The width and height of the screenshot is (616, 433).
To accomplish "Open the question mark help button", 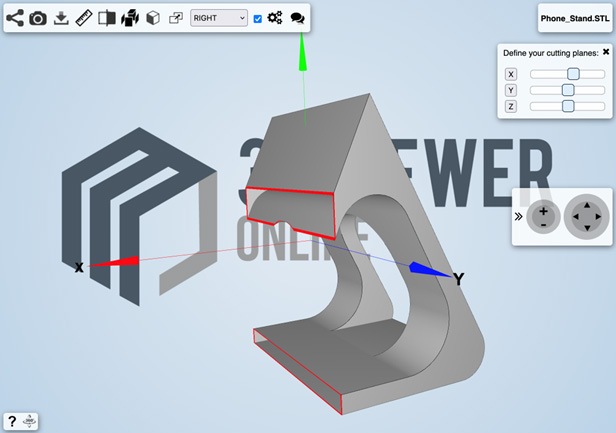I will click(x=12, y=422).
